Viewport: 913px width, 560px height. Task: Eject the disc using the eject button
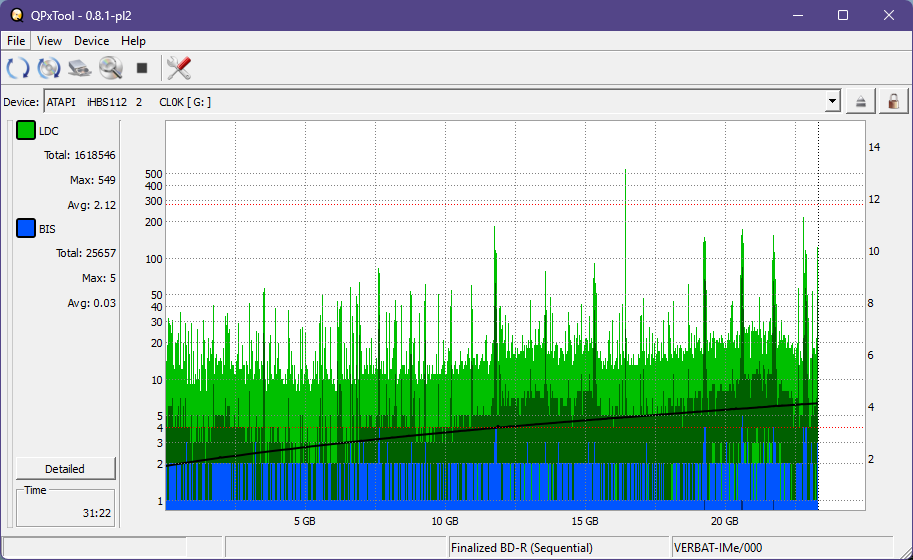(861, 102)
